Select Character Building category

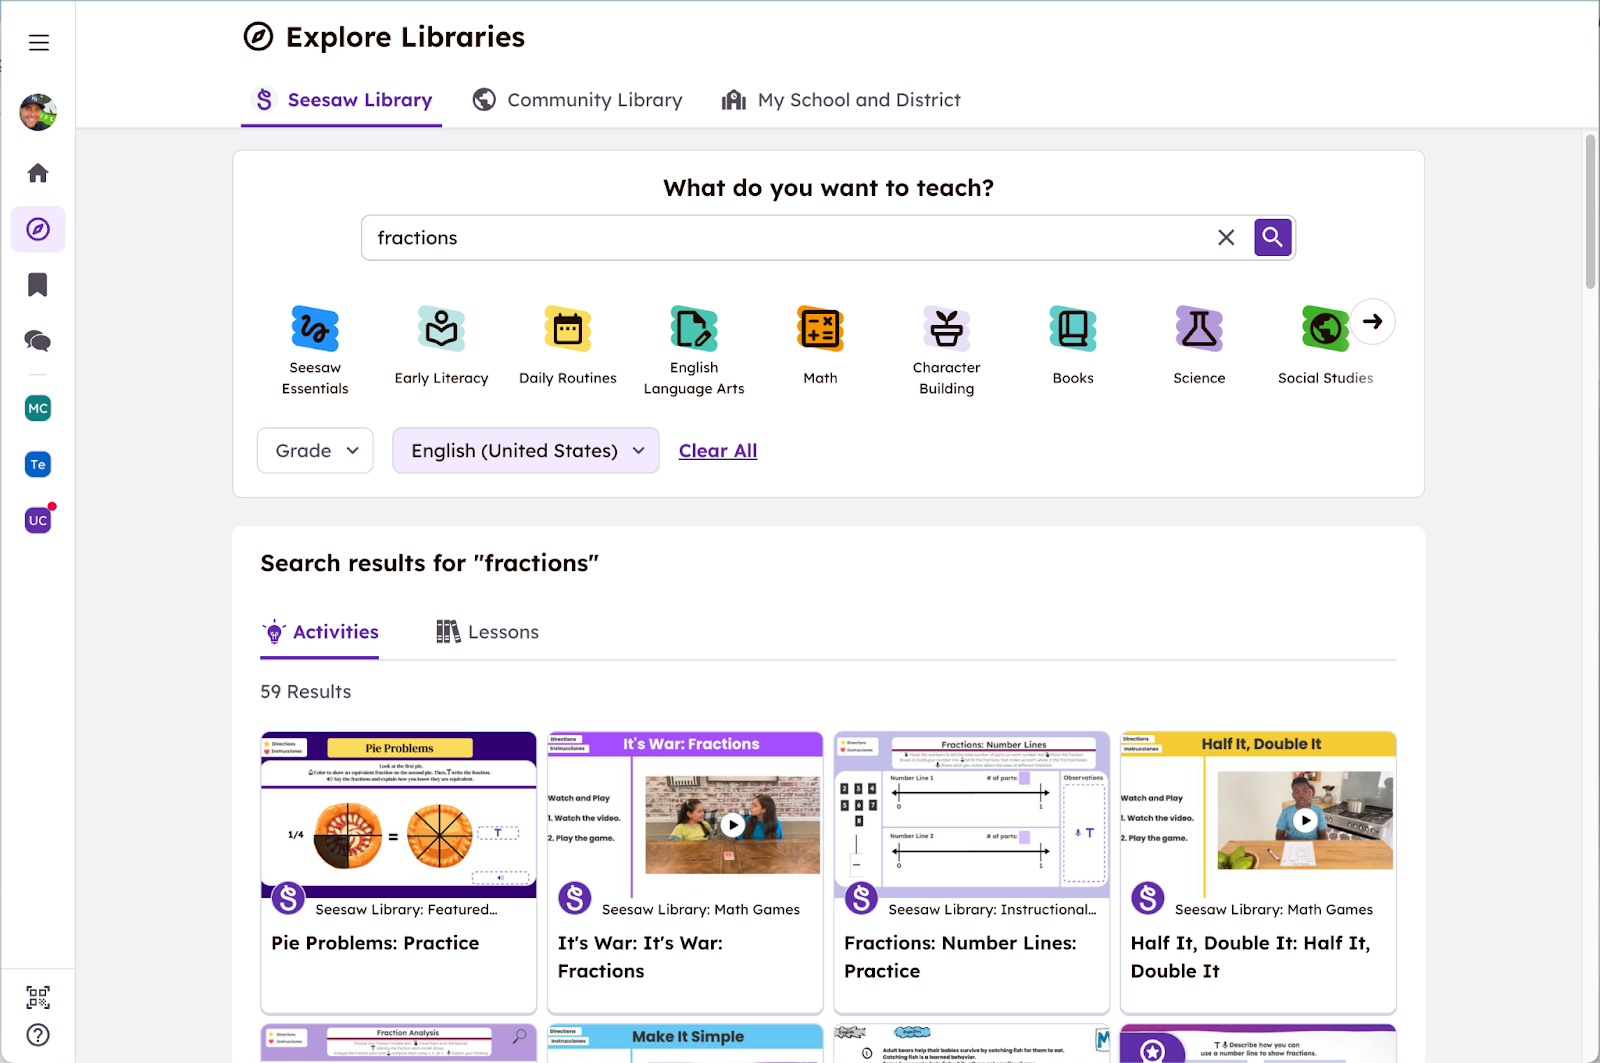point(946,350)
